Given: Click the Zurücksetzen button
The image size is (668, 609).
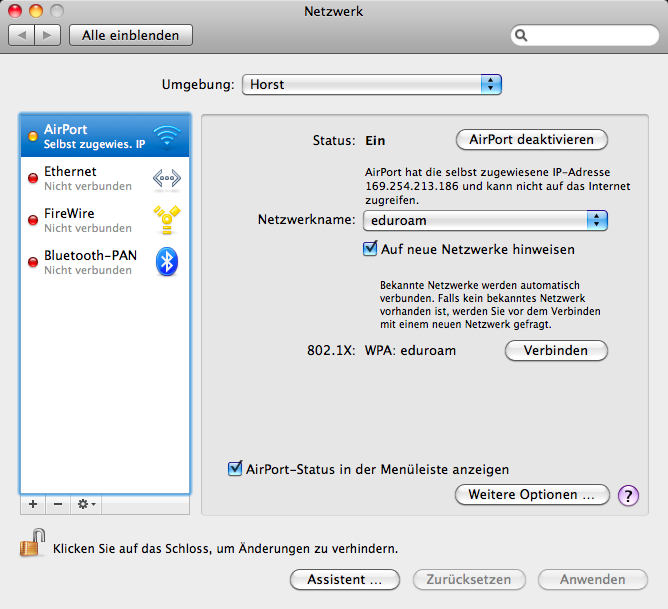Looking at the screenshot, I should pos(469,580).
